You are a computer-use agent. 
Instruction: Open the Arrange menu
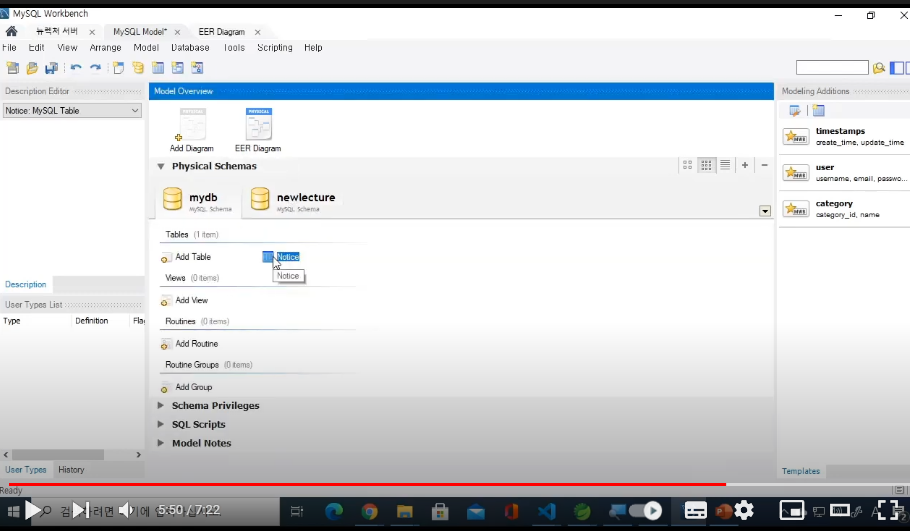click(106, 48)
